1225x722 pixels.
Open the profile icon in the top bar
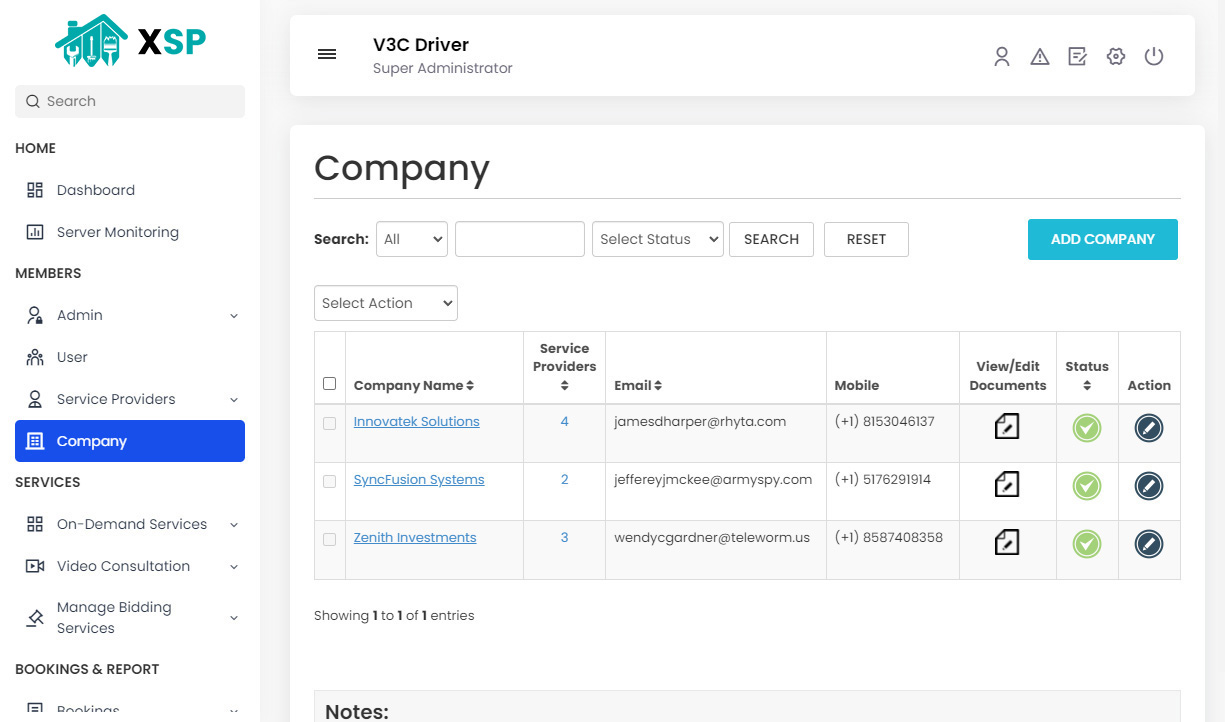[1002, 56]
